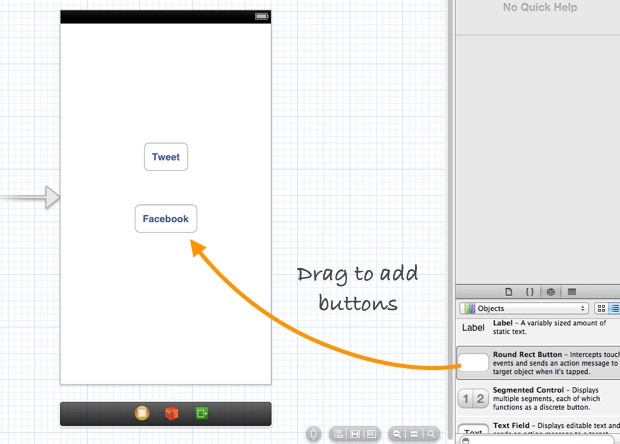Switch to the Object library cube tab
The image size is (620, 444).
tap(550, 291)
